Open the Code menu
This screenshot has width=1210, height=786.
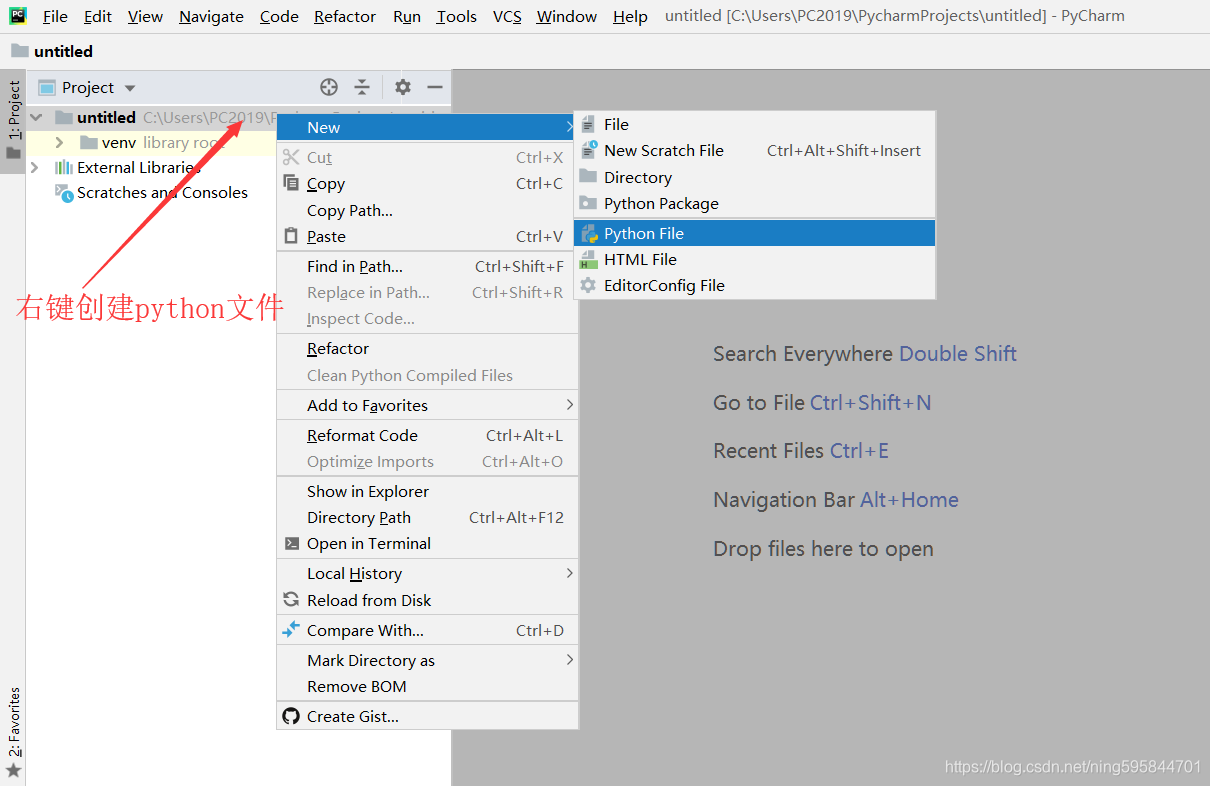(x=279, y=16)
